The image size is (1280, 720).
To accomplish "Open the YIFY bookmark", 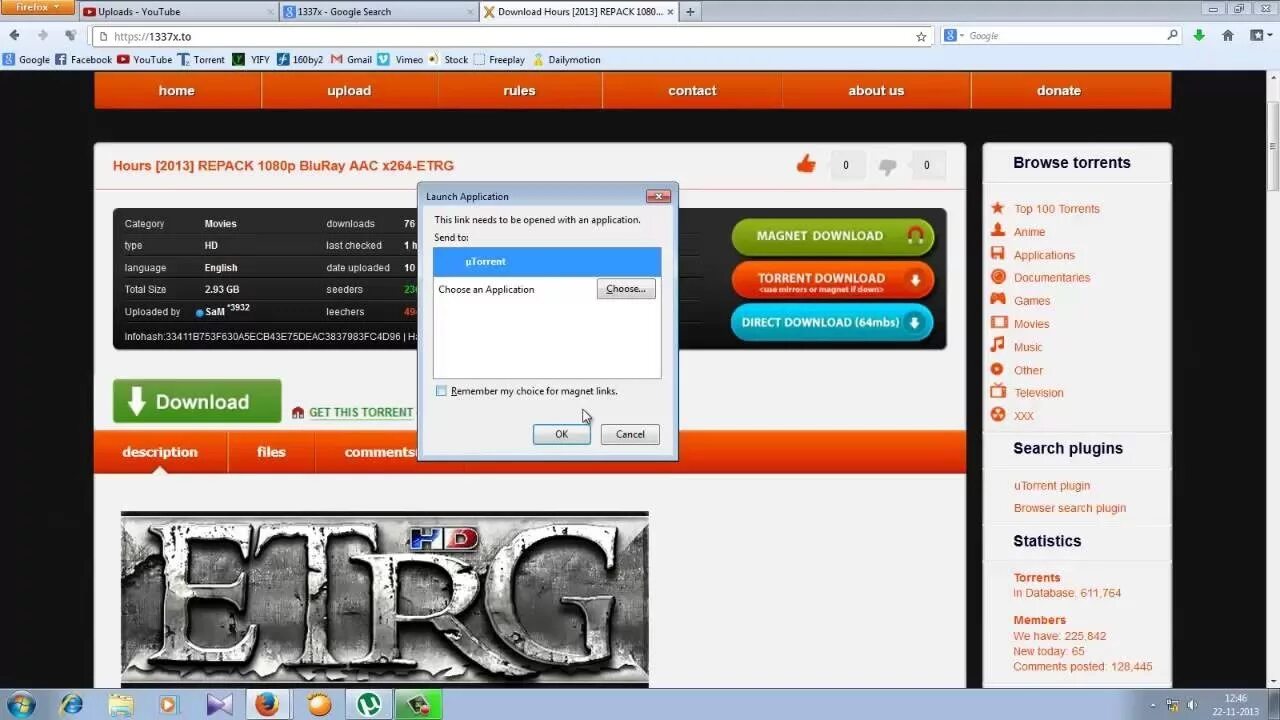I will point(251,59).
